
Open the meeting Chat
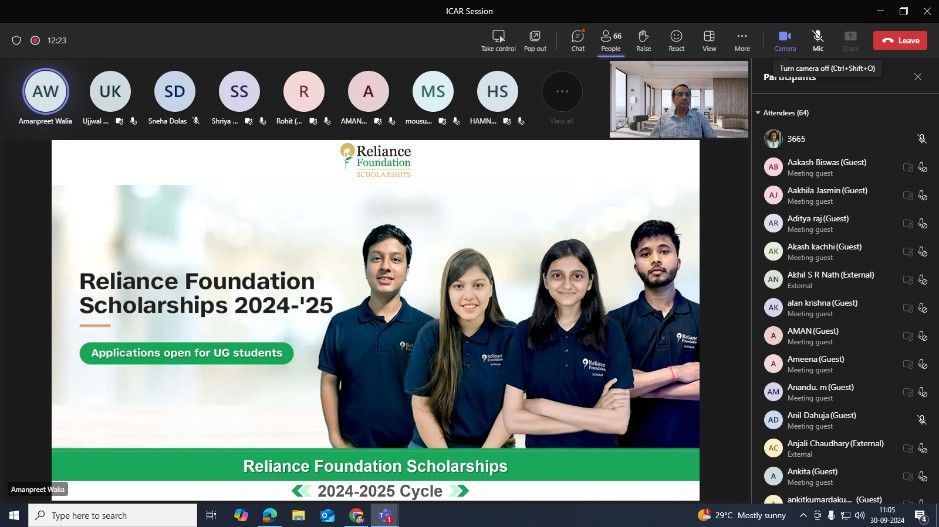[x=578, y=41]
